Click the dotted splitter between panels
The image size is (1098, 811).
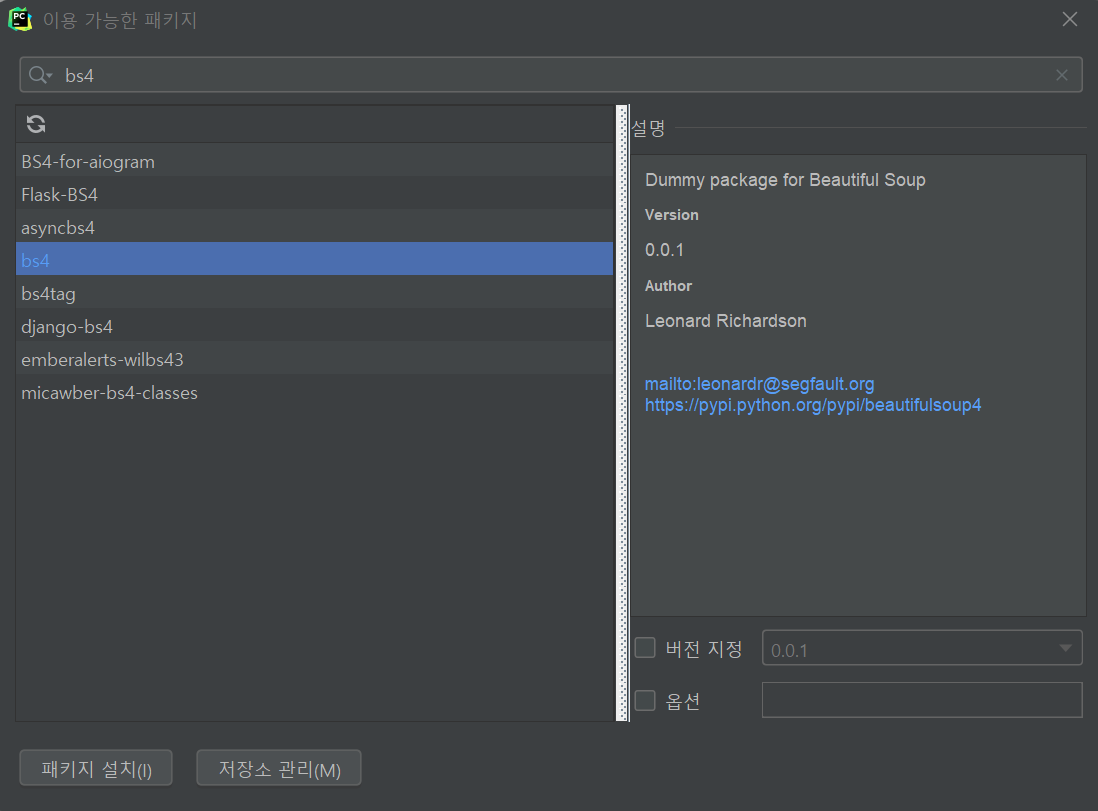622,413
